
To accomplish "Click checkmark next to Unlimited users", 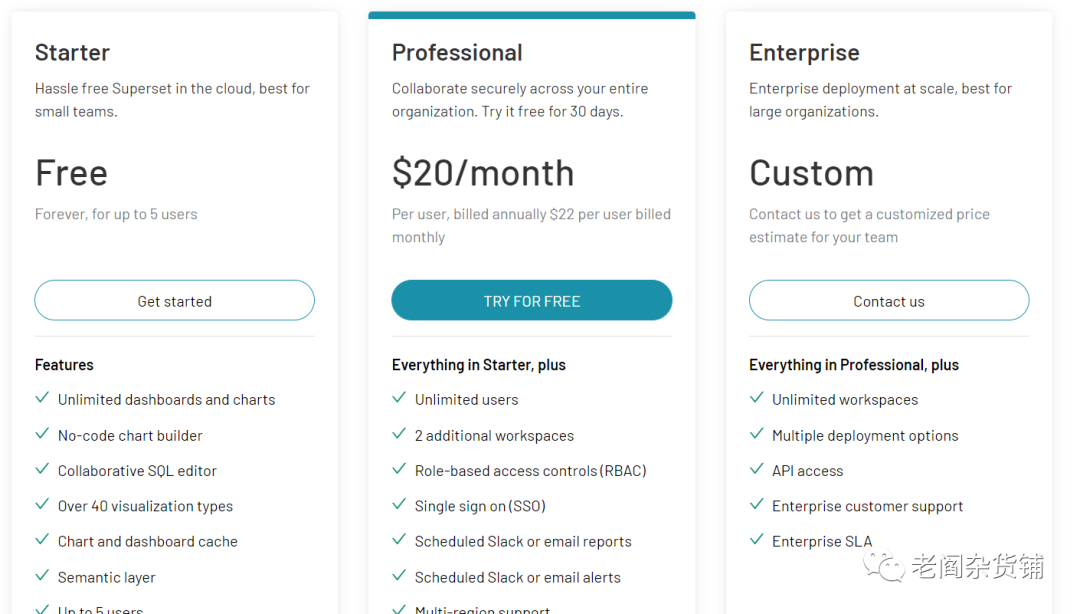I will click(x=399, y=398).
